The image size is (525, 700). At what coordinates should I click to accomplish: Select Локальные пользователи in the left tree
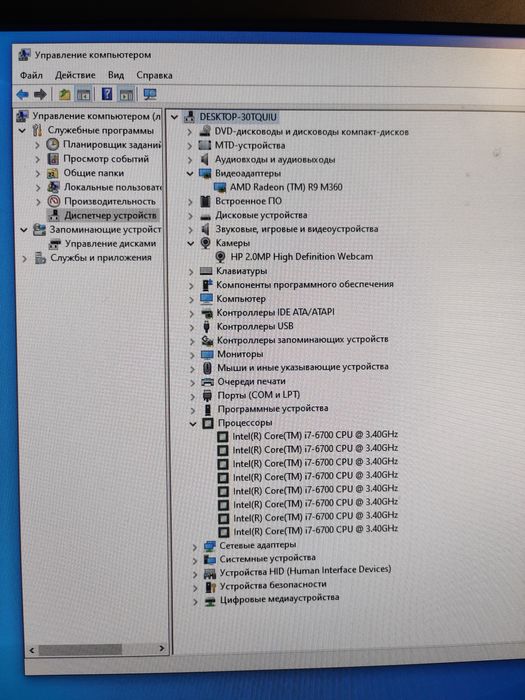(x=112, y=187)
